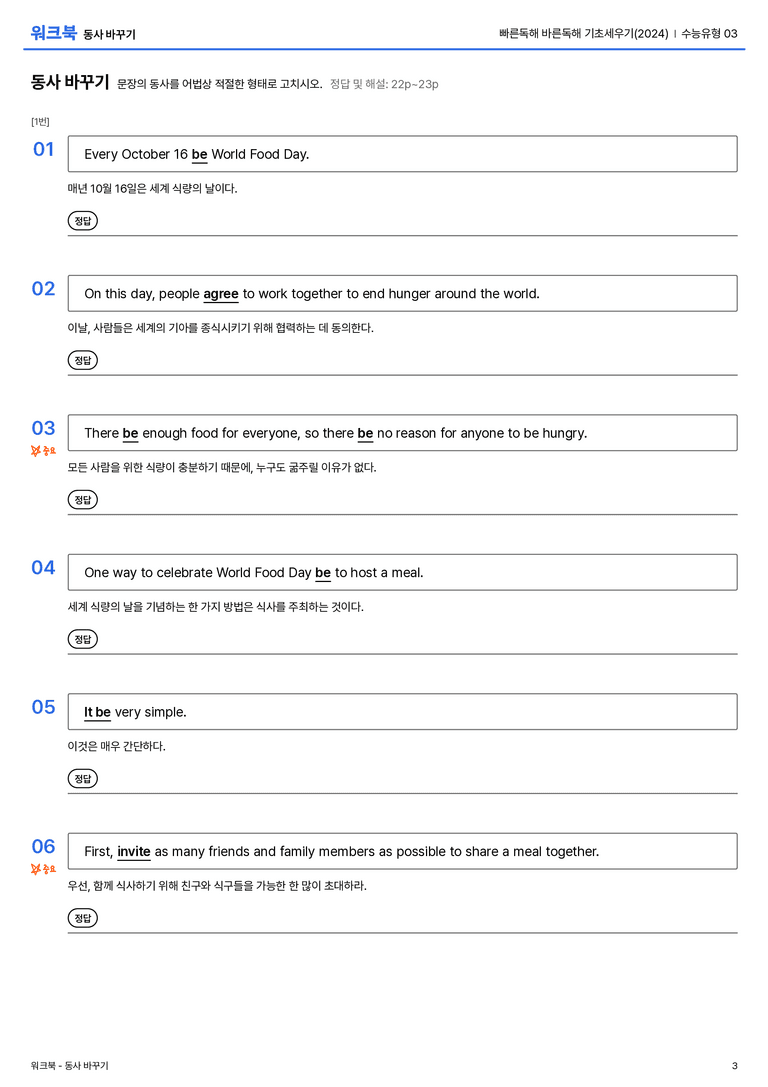Click page number 3 in the footer
This screenshot has width=768, height=1087.
pos(735,1066)
